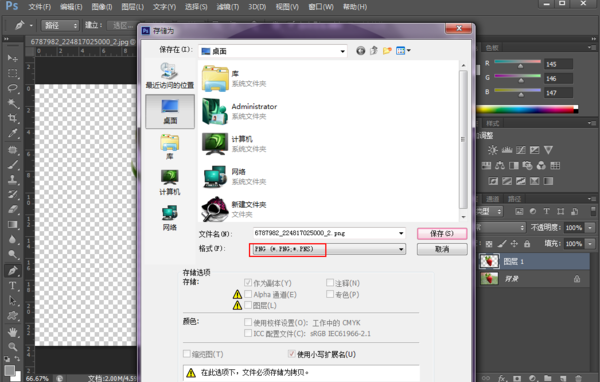Open the 帮助(H) menu
Viewport: 600px width, 382px height.
(355, 7)
